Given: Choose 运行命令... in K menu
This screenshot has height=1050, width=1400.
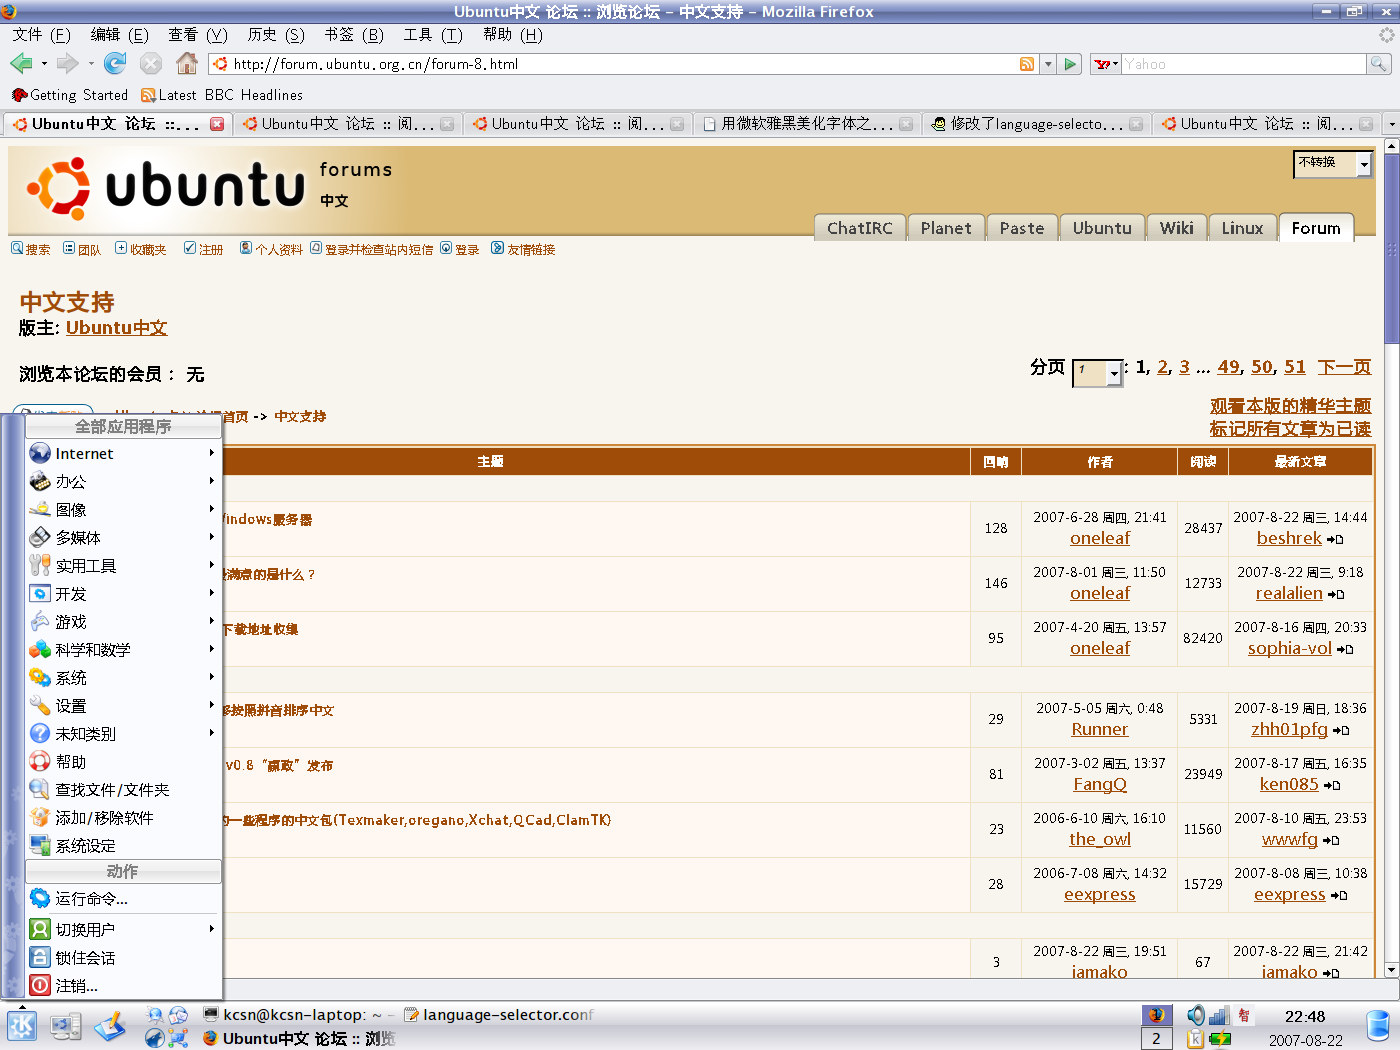Looking at the screenshot, I should [x=123, y=898].
